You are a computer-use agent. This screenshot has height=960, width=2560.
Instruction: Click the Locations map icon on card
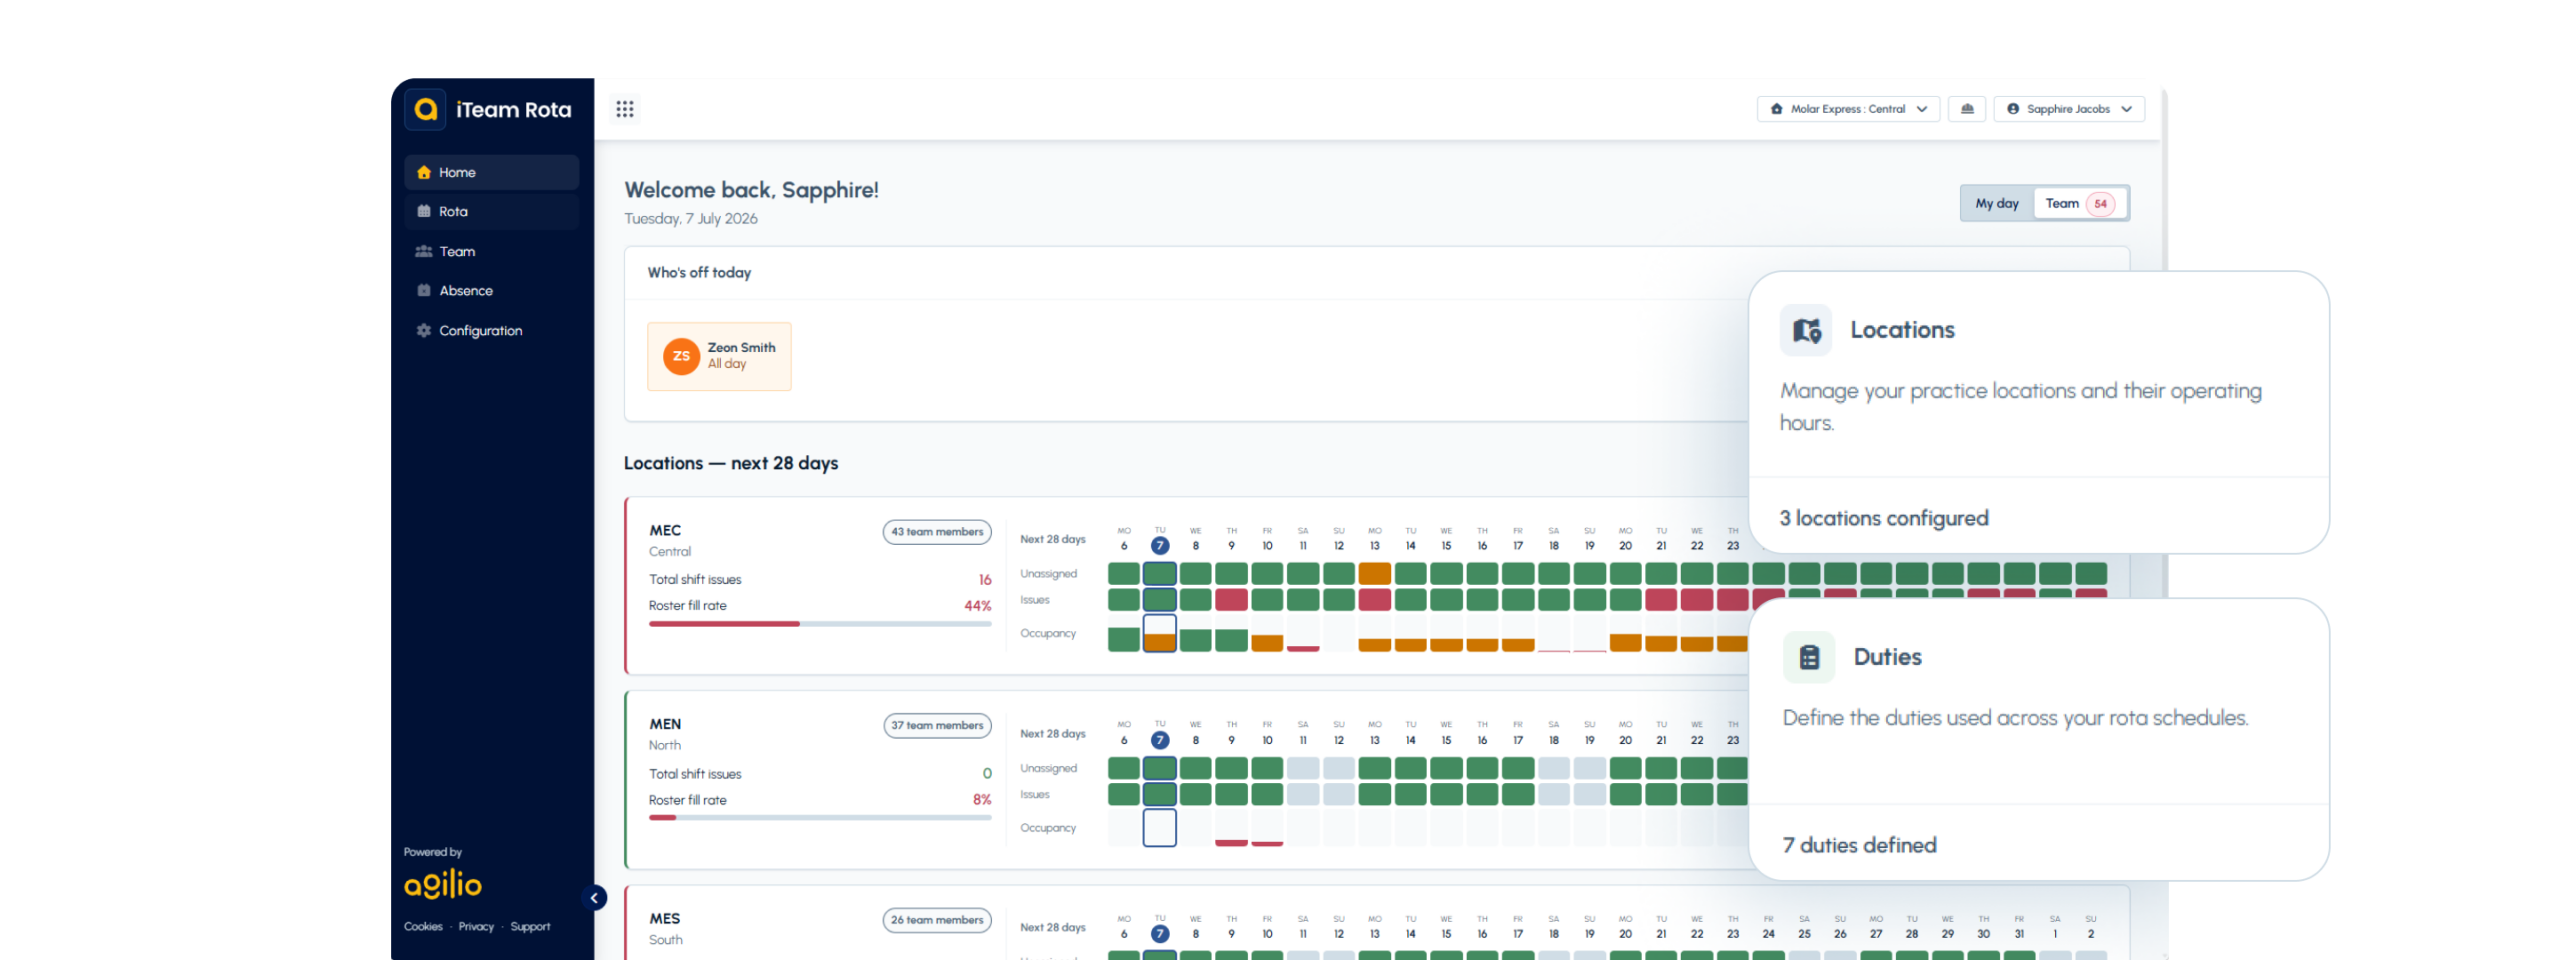point(1806,330)
